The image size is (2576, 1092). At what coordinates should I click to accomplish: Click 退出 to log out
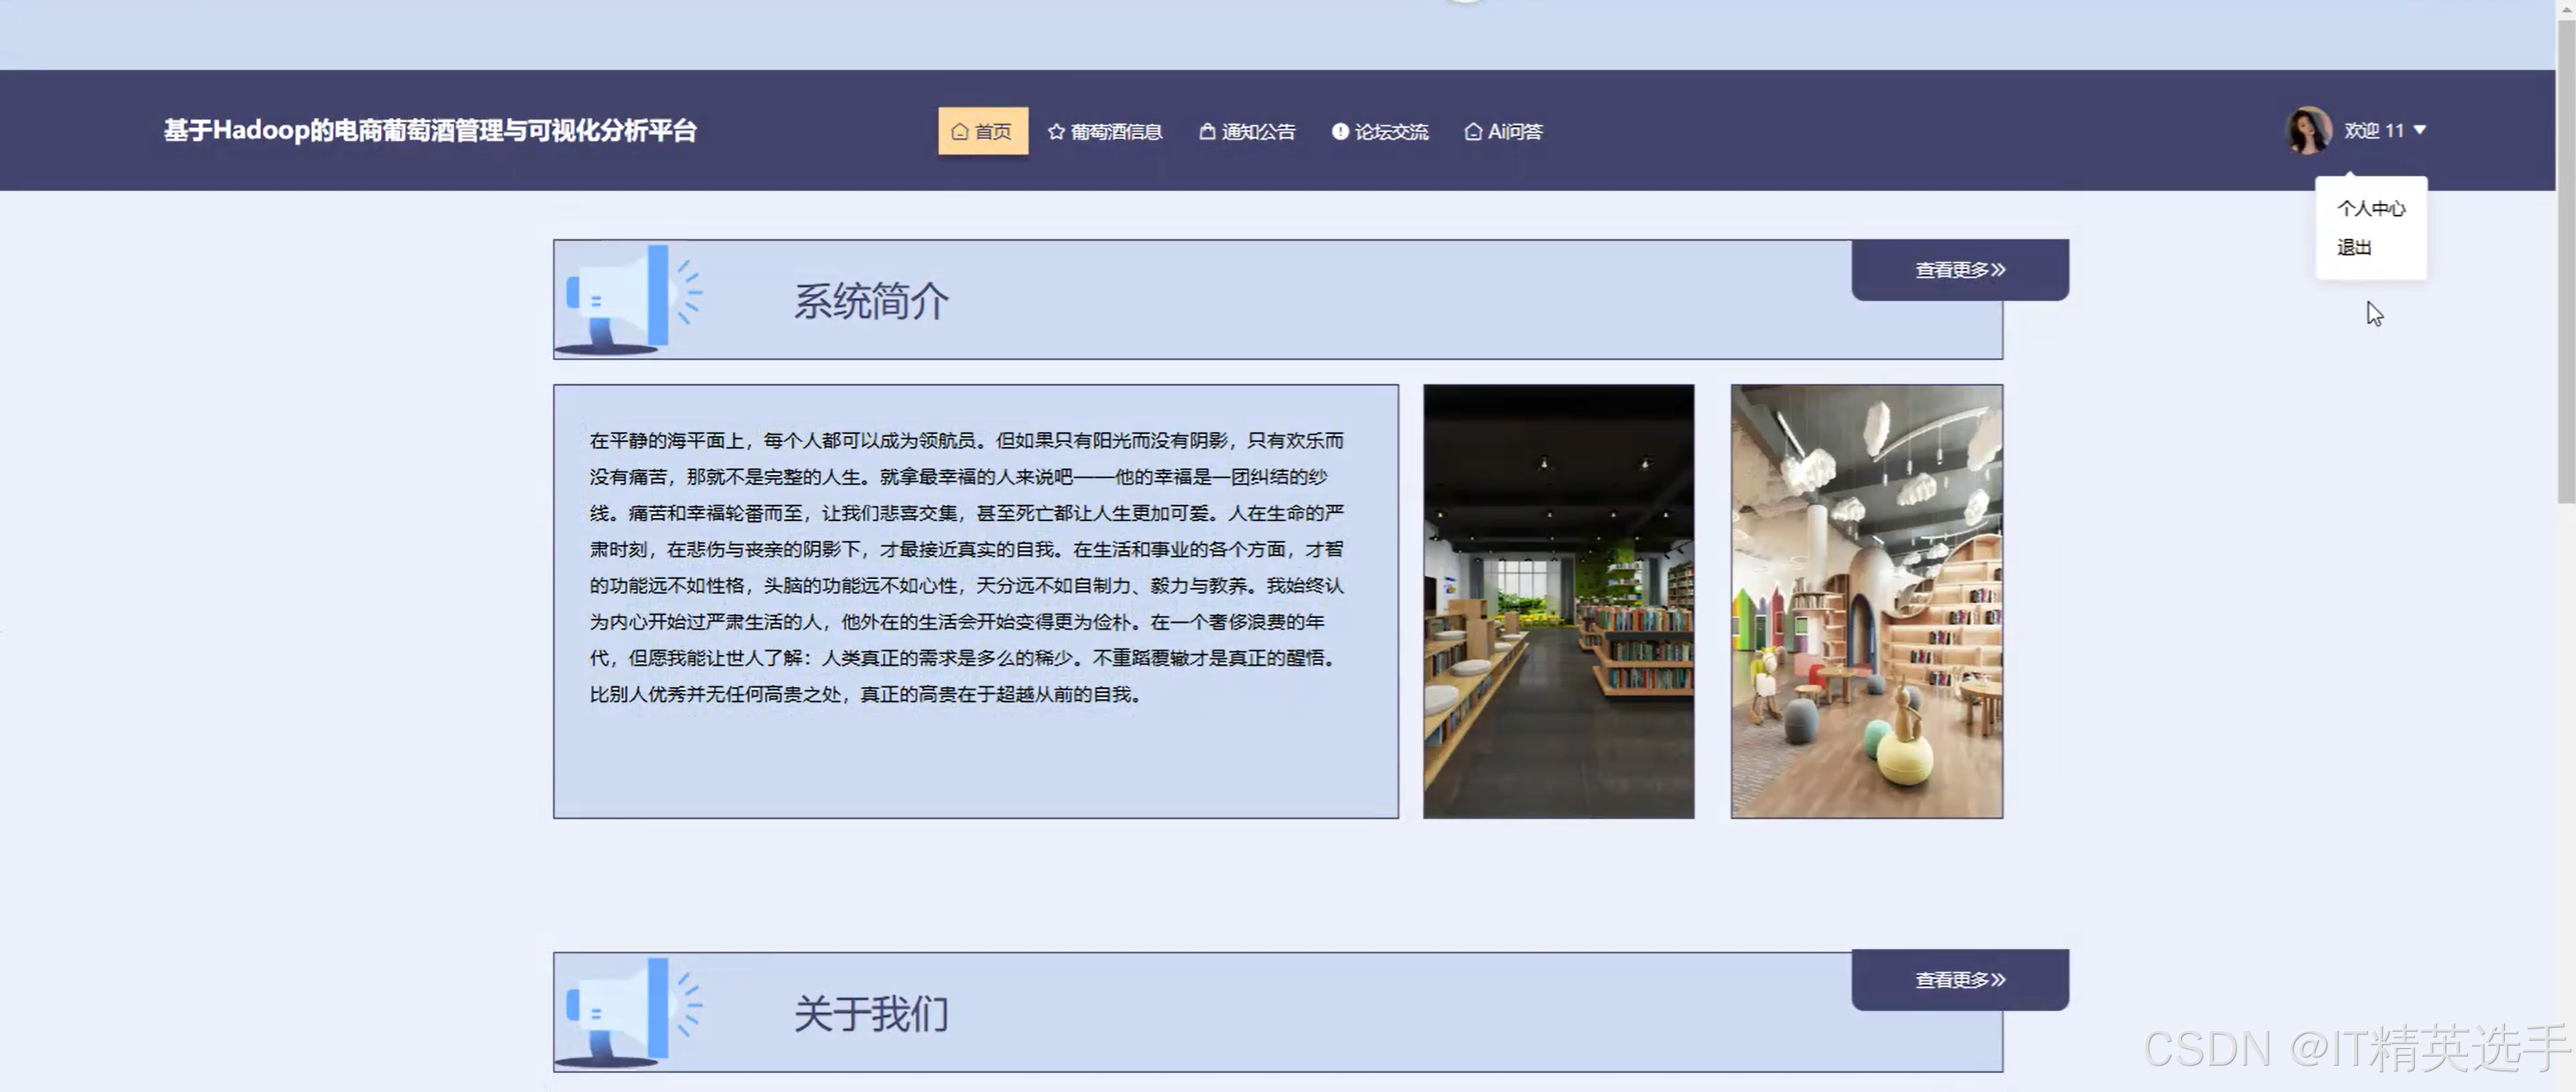point(2355,247)
